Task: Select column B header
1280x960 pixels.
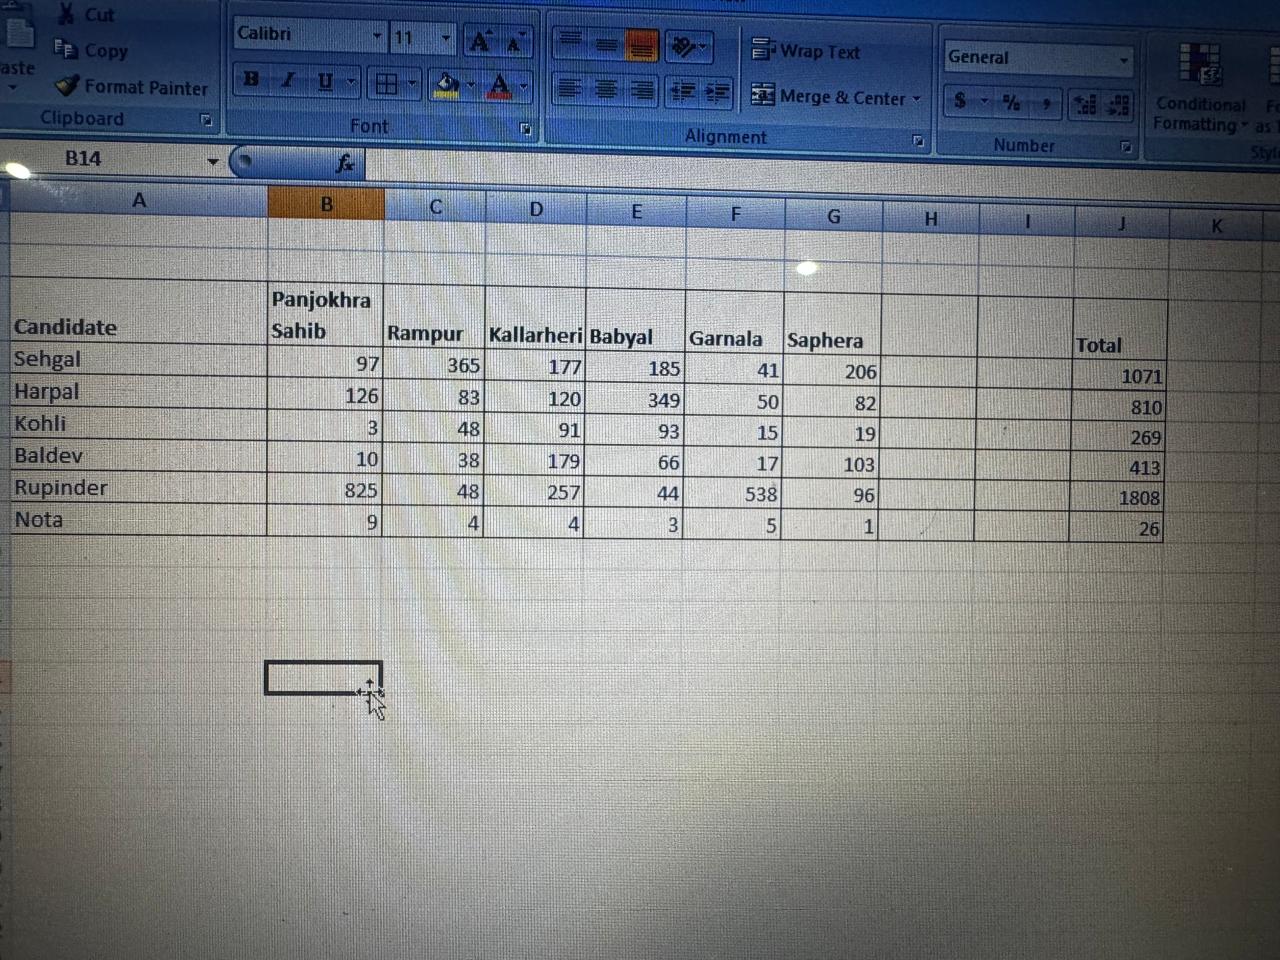Action: pos(326,204)
